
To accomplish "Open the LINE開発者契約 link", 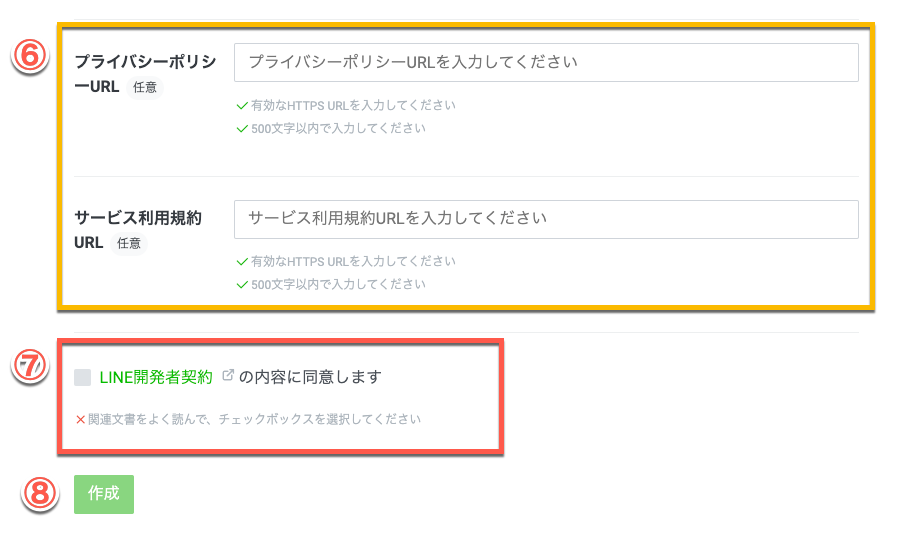I will click(x=156, y=377).
